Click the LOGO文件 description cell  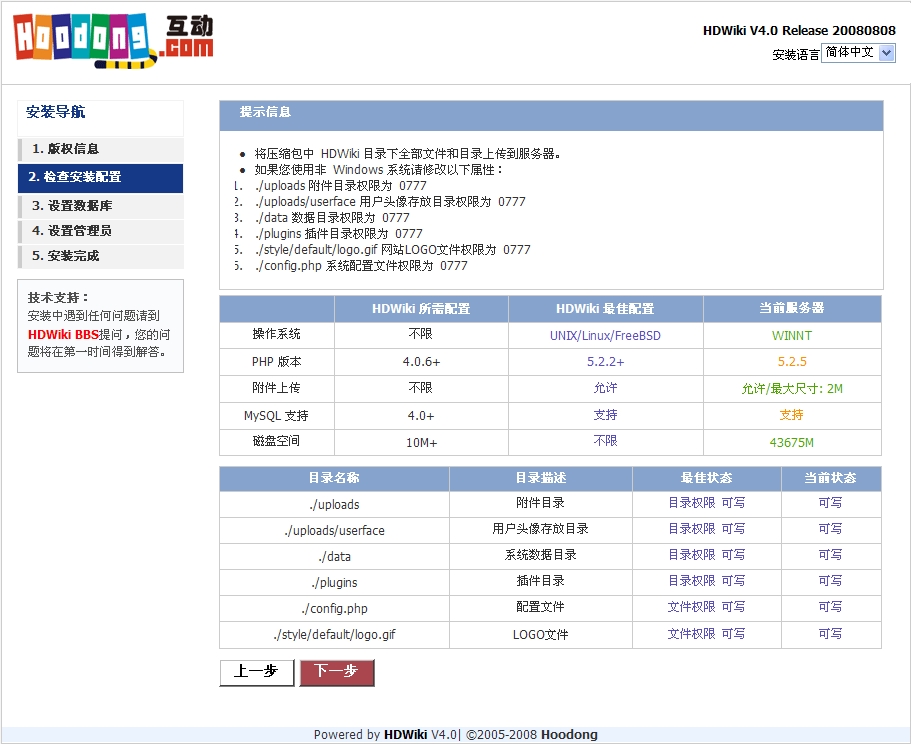541,635
